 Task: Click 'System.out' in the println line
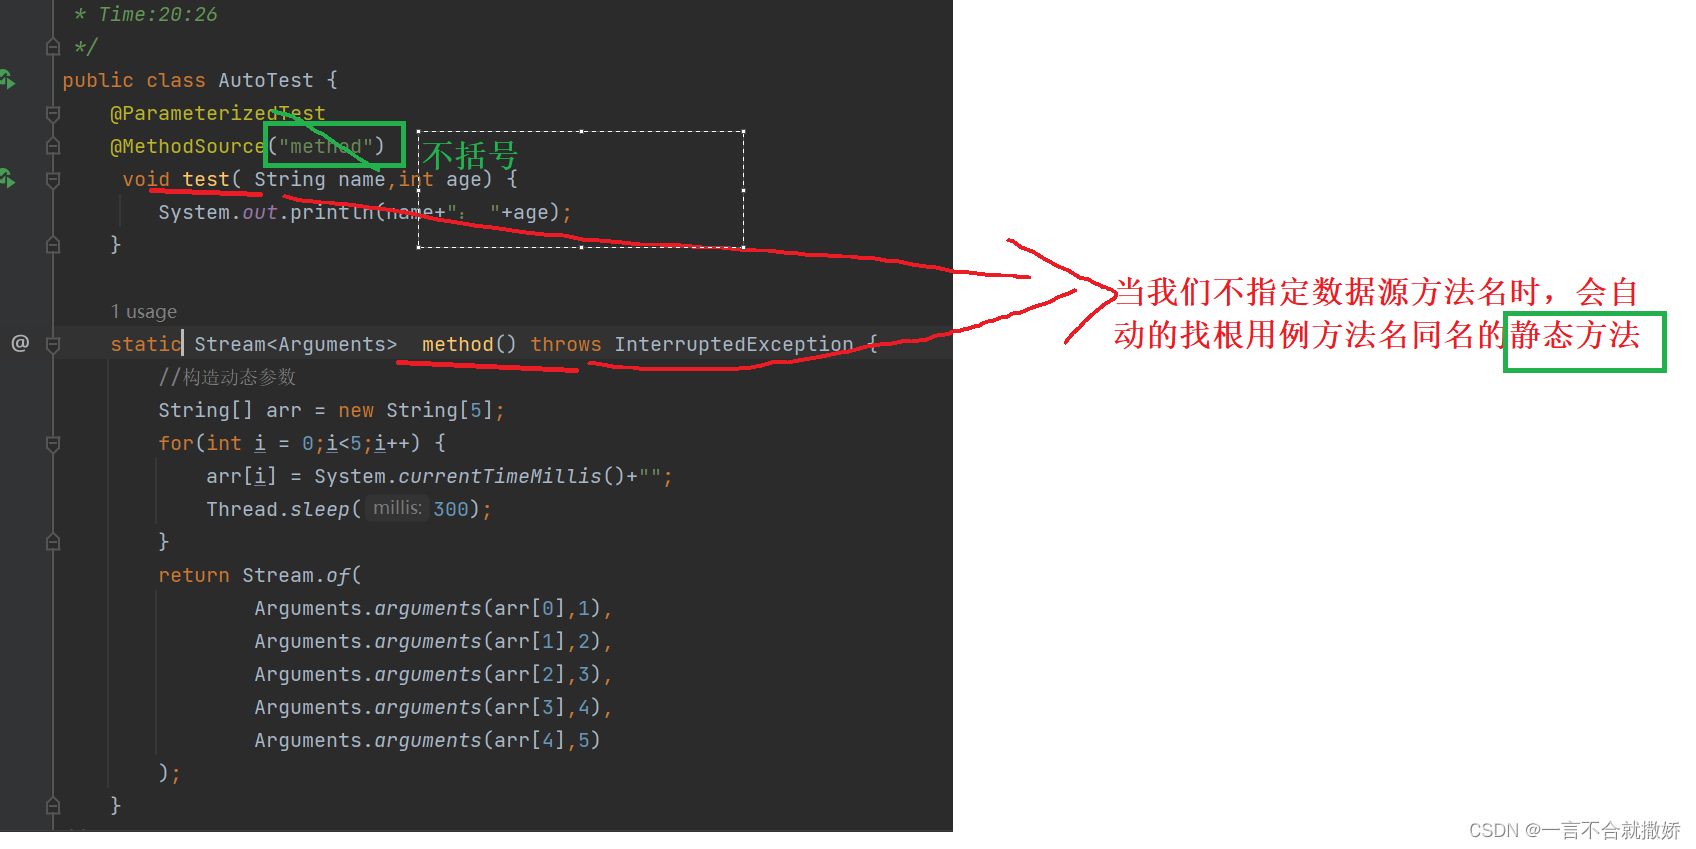click(x=217, y=212)
